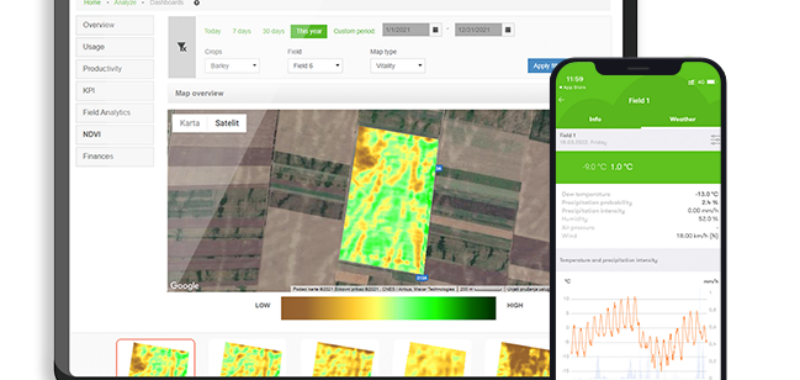Click the filter funnel icon
Image resolution: width=800 pixels, height=380 pixels.
click(x=182, y=47)
